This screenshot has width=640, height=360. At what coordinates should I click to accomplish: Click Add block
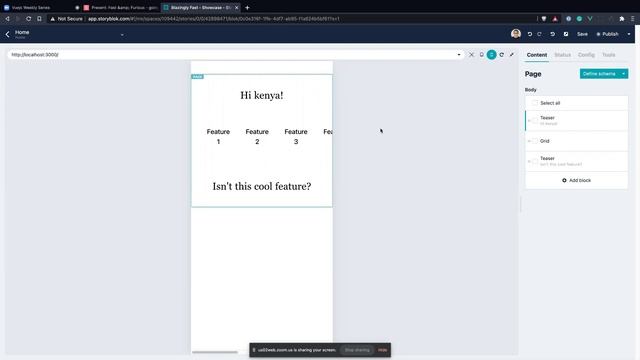click(576, 180)
